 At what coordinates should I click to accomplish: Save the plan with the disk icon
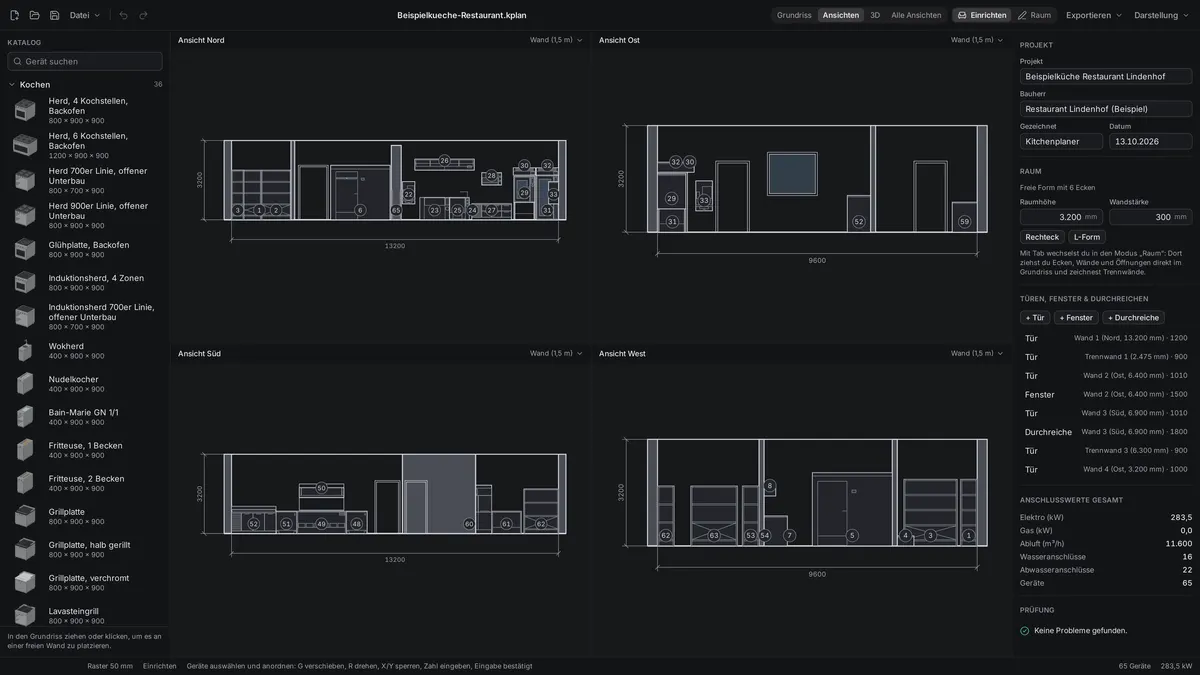(55, 15)
